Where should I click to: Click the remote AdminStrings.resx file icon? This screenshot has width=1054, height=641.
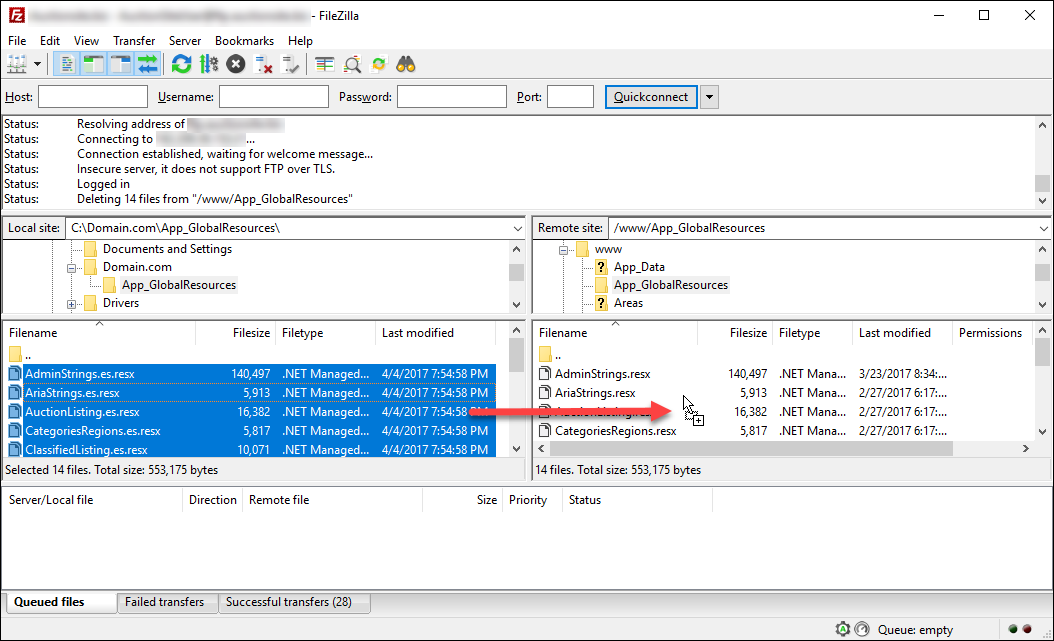point(545,374)
